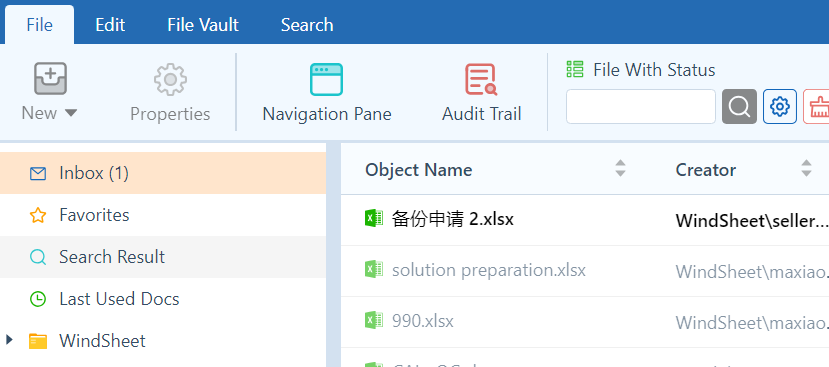Open the blue gear search settings
This screenshot has height=367, width=829.
[x=779, y=107]
